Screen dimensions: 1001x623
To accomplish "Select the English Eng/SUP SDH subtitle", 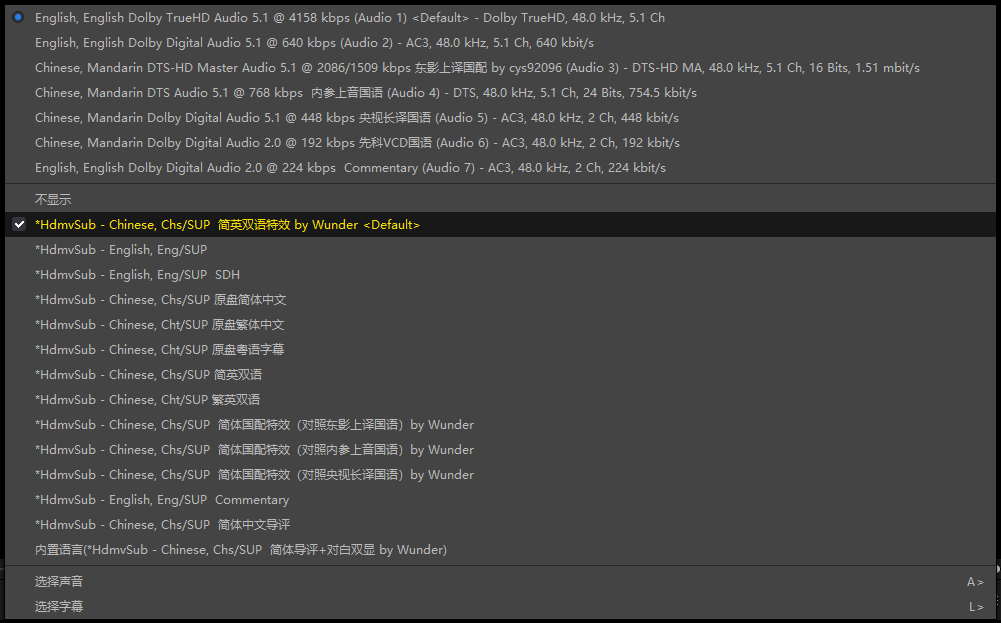I will 137,275.
